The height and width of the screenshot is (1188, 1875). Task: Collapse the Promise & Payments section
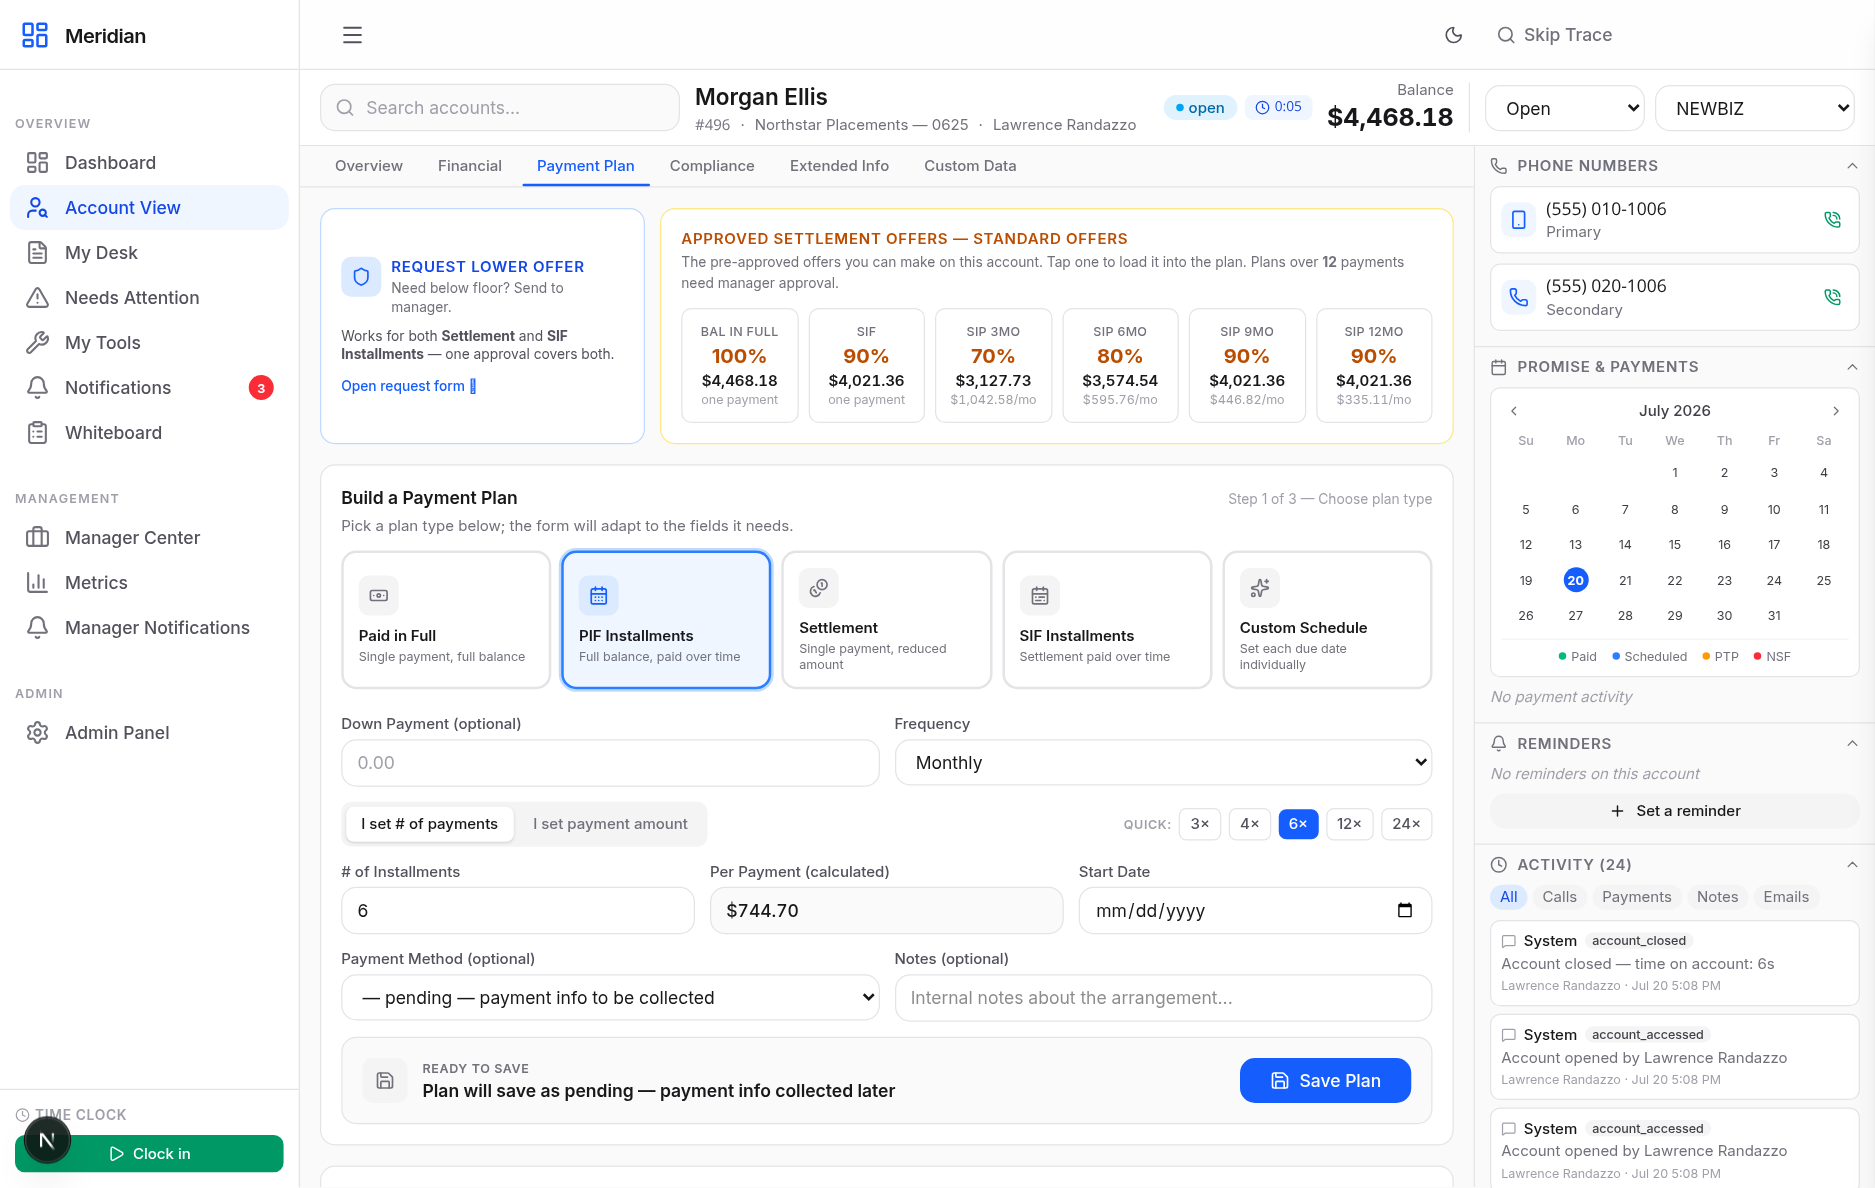coord(1852,367)
